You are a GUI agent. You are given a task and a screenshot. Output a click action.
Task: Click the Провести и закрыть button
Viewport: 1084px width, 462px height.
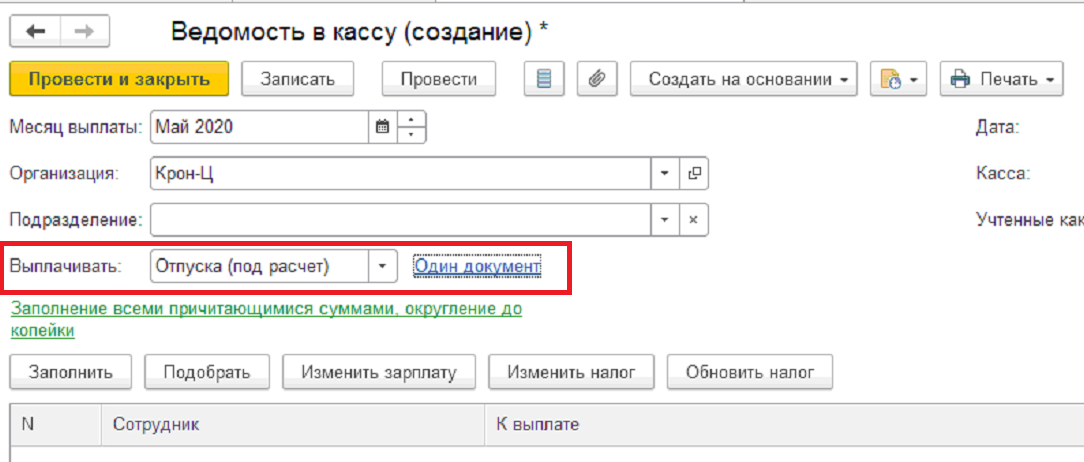[x=119, y=79]
